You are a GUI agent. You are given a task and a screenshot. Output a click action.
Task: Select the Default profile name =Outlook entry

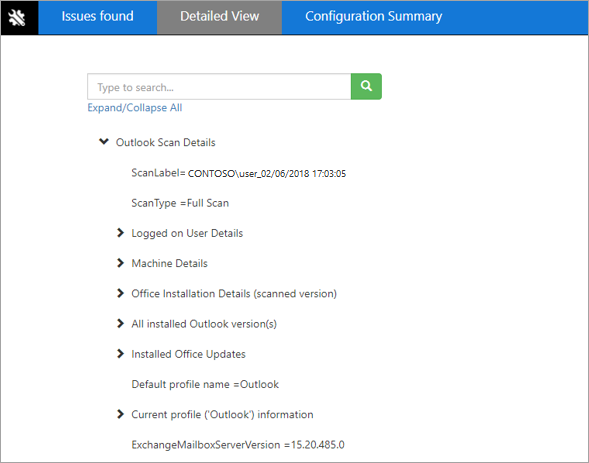pyautogui.click(x=205, y=385)
